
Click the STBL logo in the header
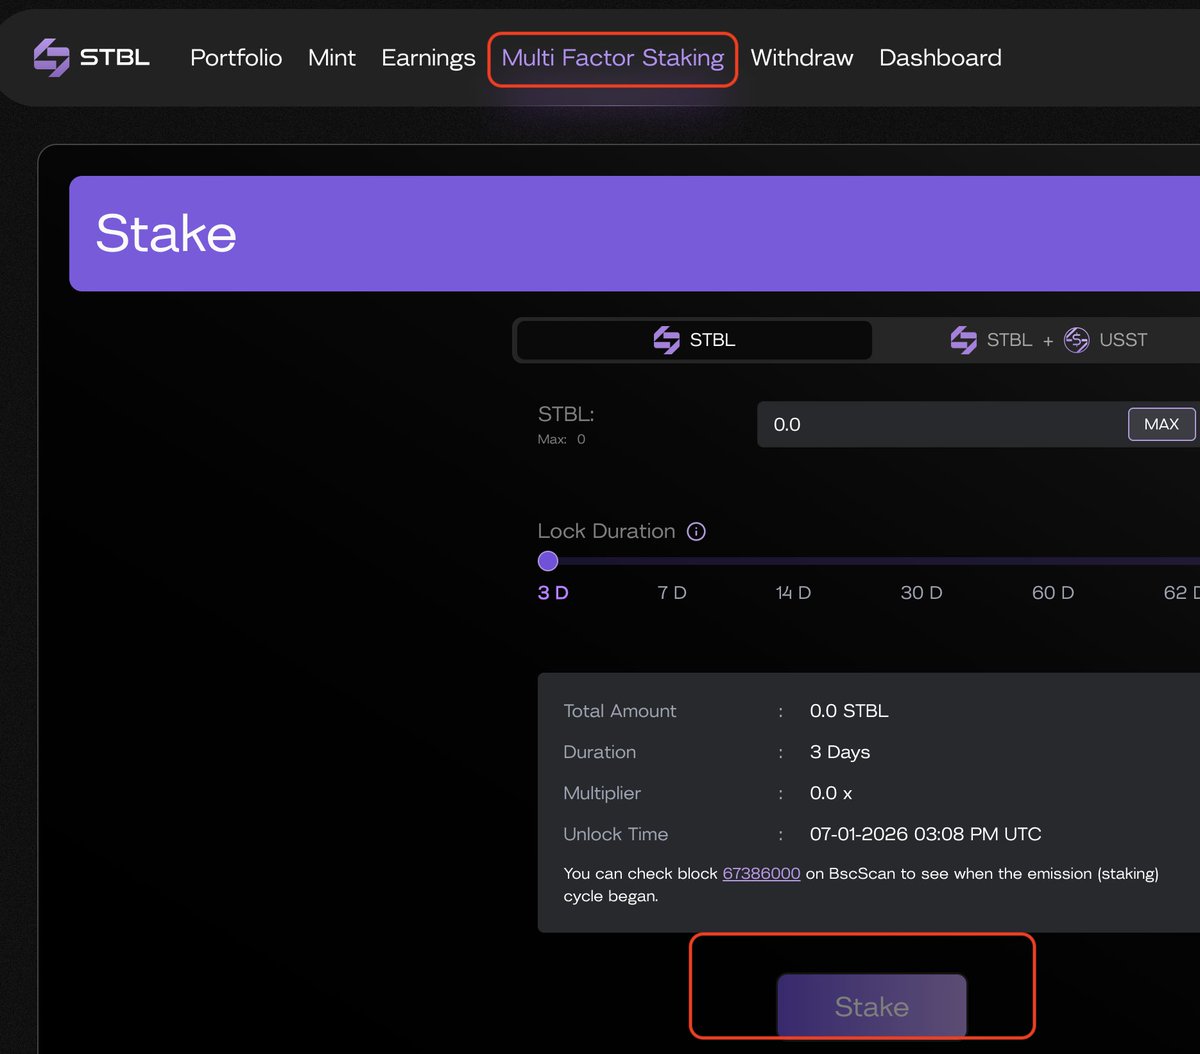[91, 58]
